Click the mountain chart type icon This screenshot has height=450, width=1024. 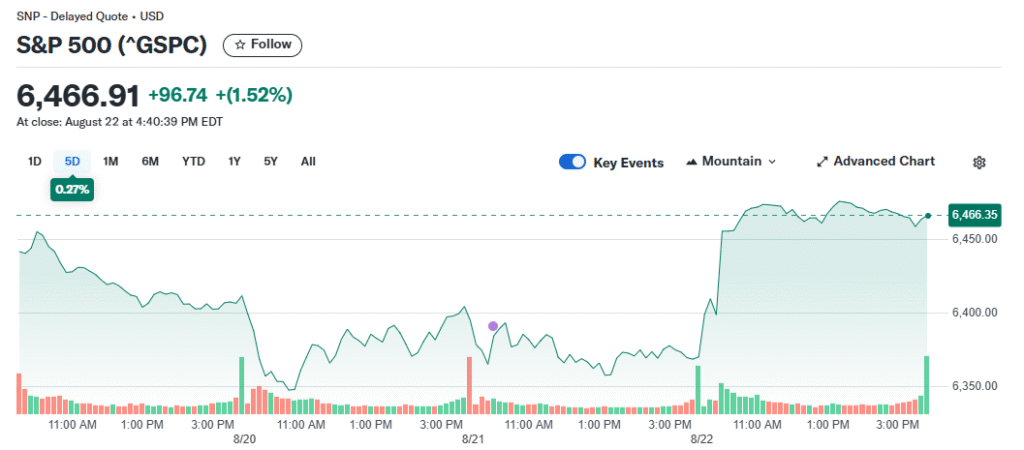coord(692,162)
